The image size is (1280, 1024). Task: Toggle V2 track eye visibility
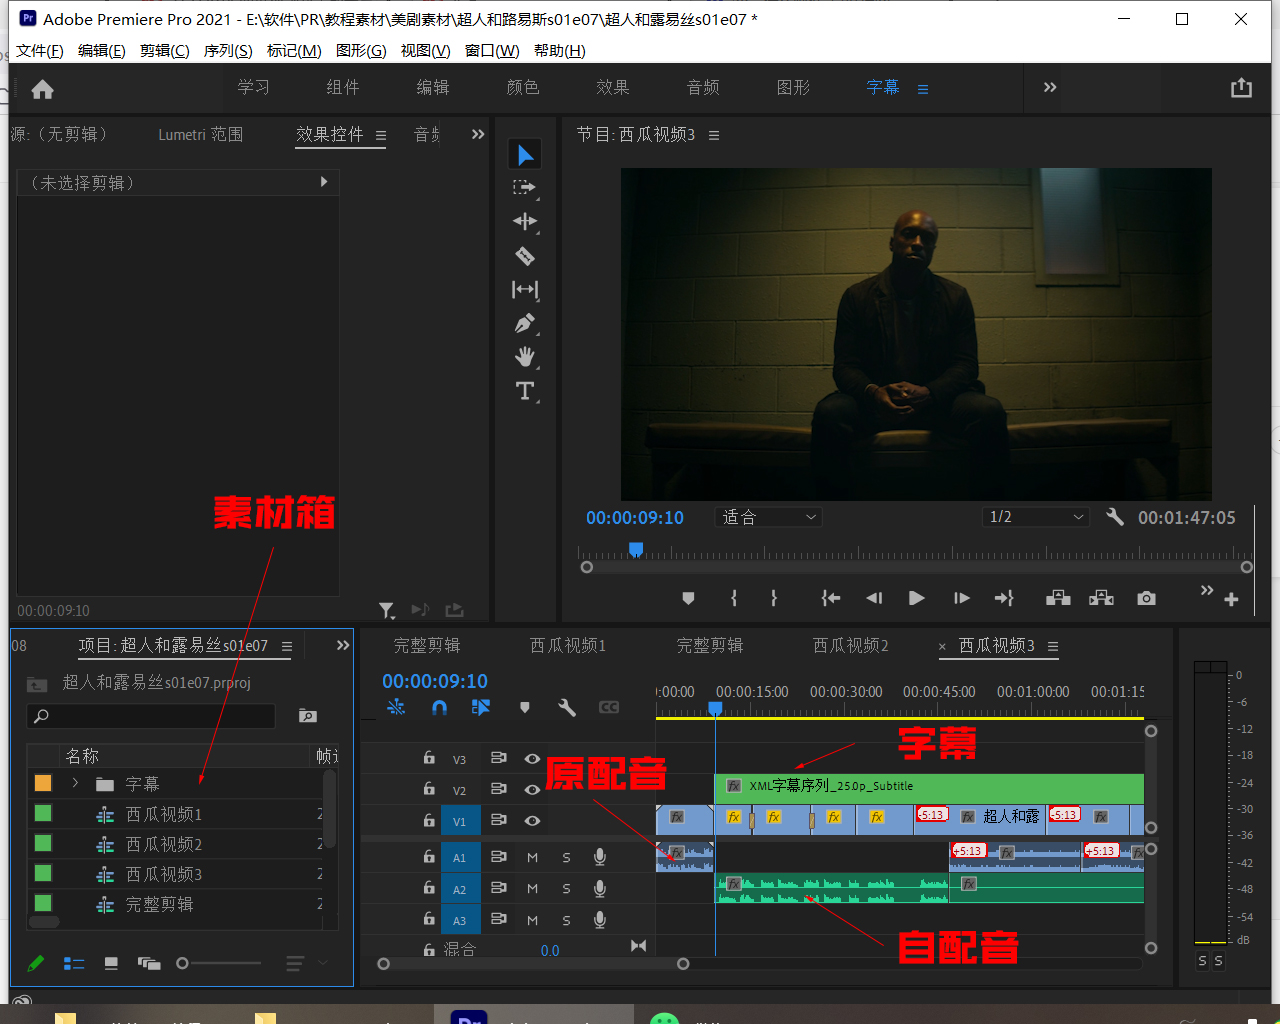(x=532, y=789)
